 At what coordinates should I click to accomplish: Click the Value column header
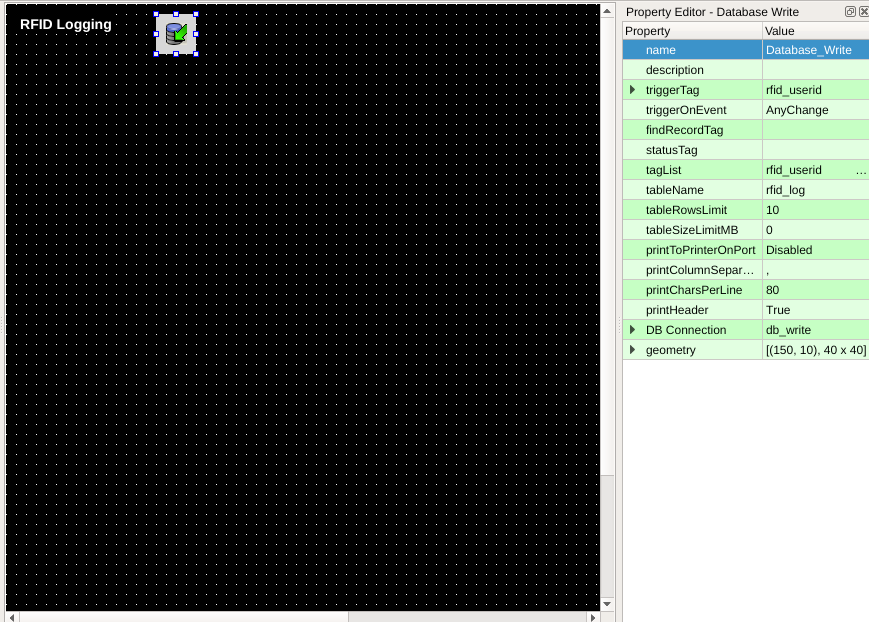coord(815,31)
